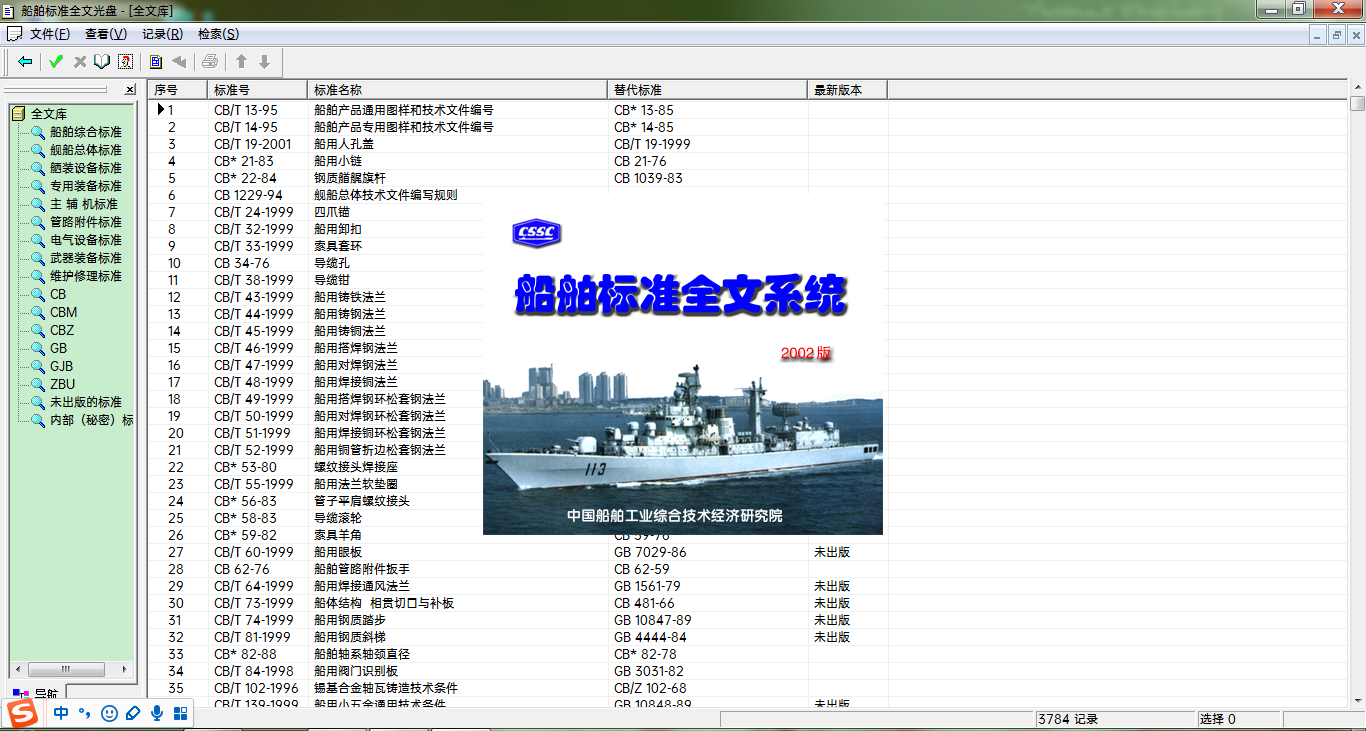Open the 查看(V) menu
1366x731 pixels.
point(106,34)
